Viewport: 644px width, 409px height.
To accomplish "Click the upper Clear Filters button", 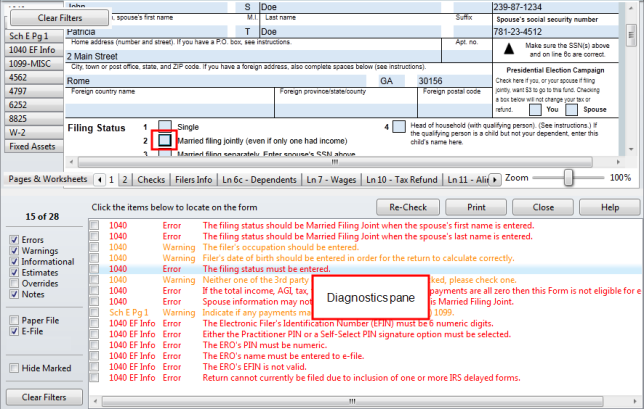I will pos(60,18).
